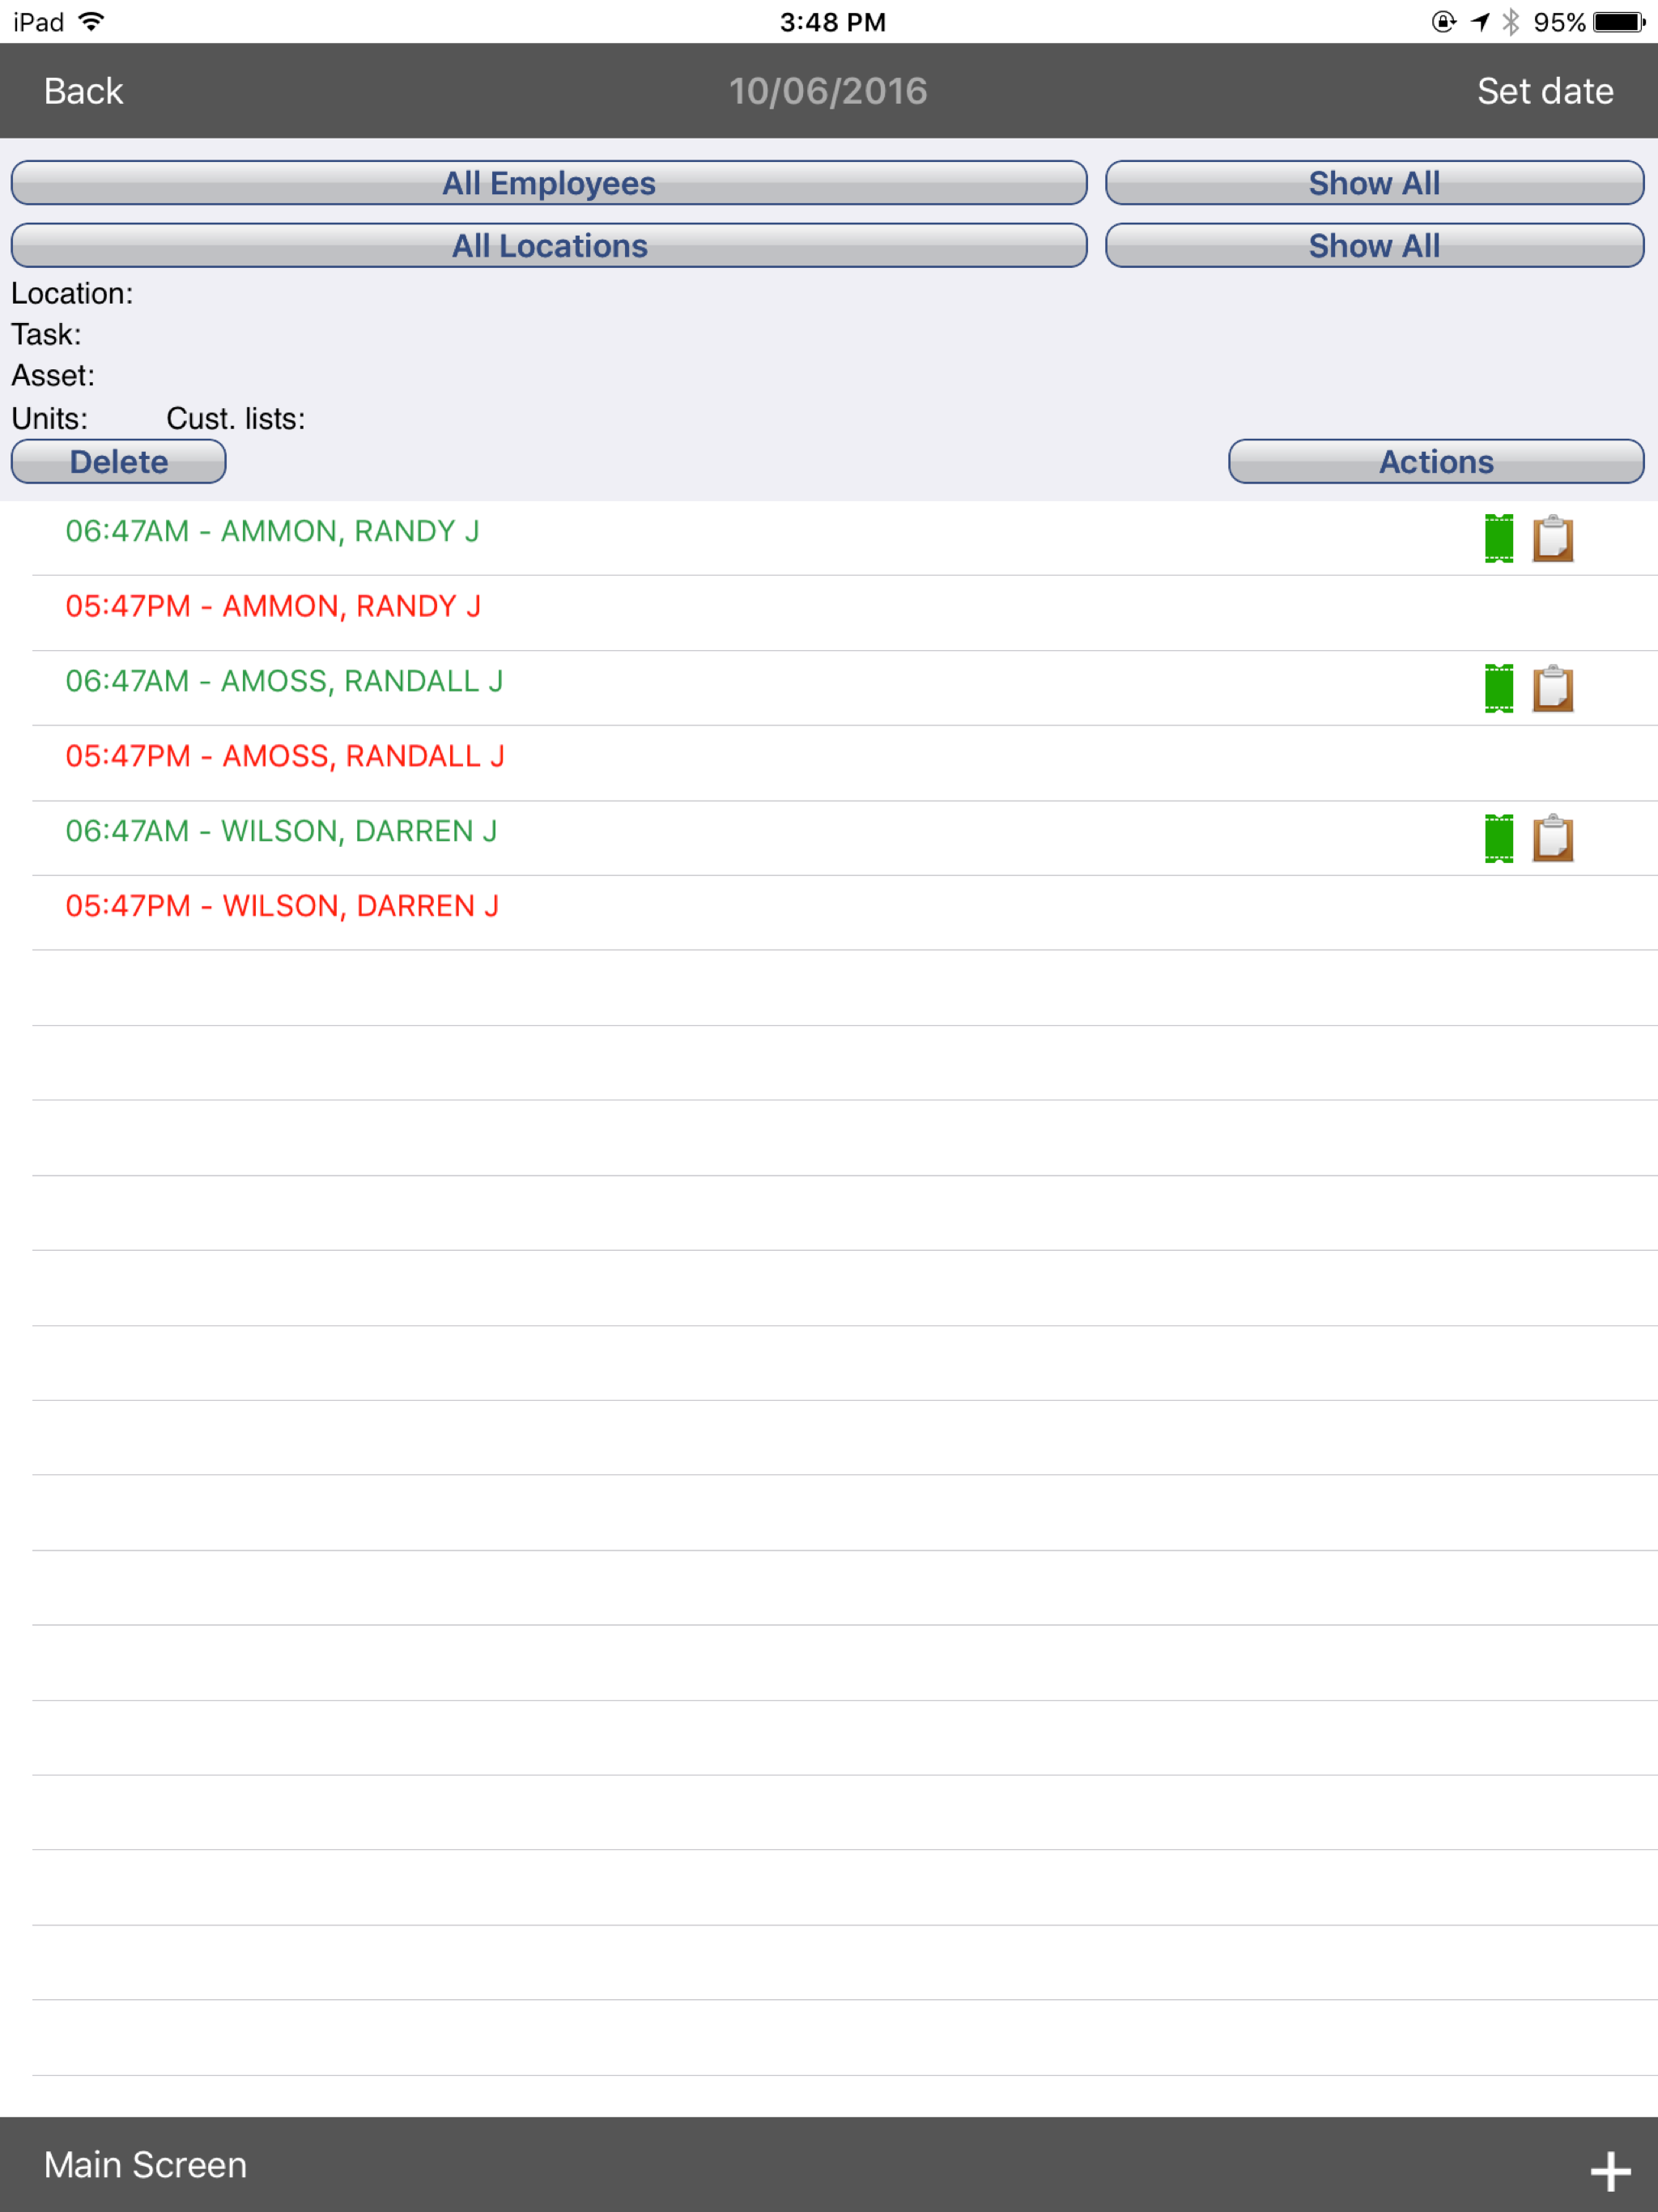The image size is (1658, 2212).
Task: Open the Actions menu button
Action: tap(1436, 461)
